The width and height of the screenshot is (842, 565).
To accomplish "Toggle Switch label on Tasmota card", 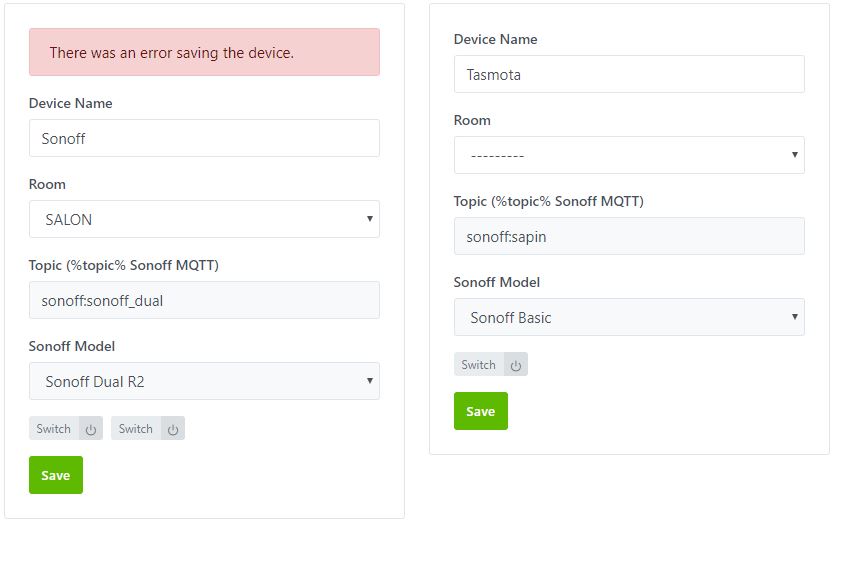I will [x=478, y=365].
